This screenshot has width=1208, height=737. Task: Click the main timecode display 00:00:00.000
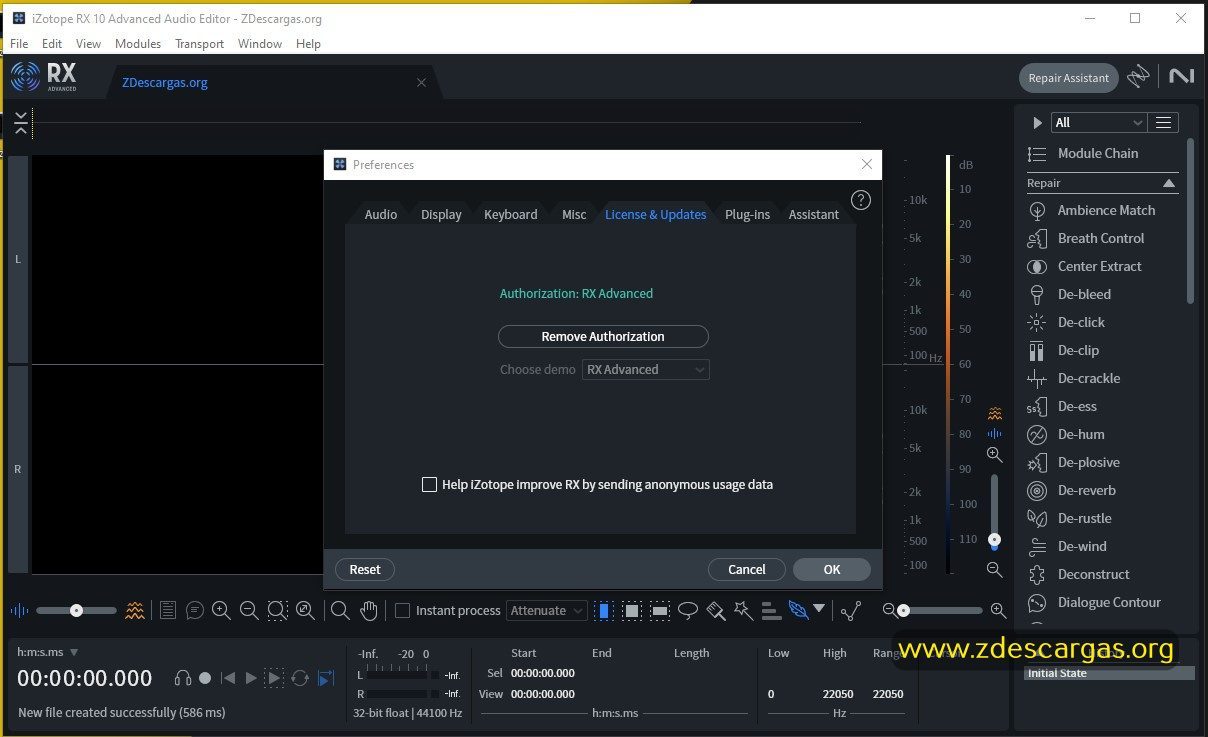coord(85,678)
